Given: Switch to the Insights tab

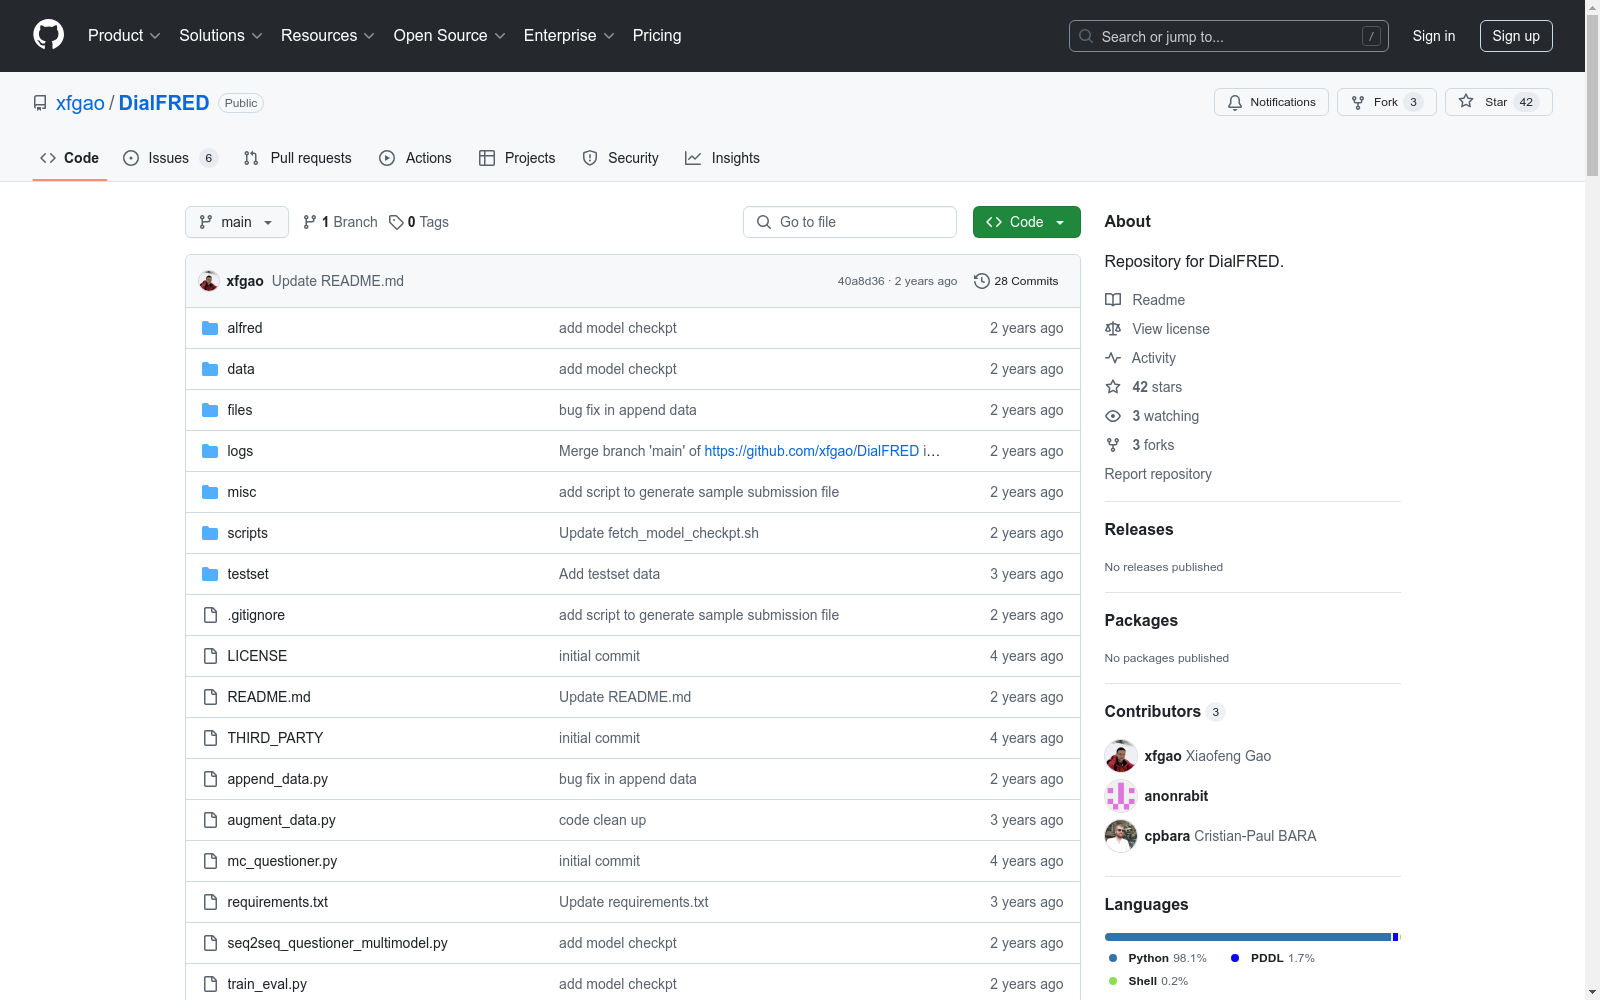Looking at the screenshot, I should tap(722, 158).
